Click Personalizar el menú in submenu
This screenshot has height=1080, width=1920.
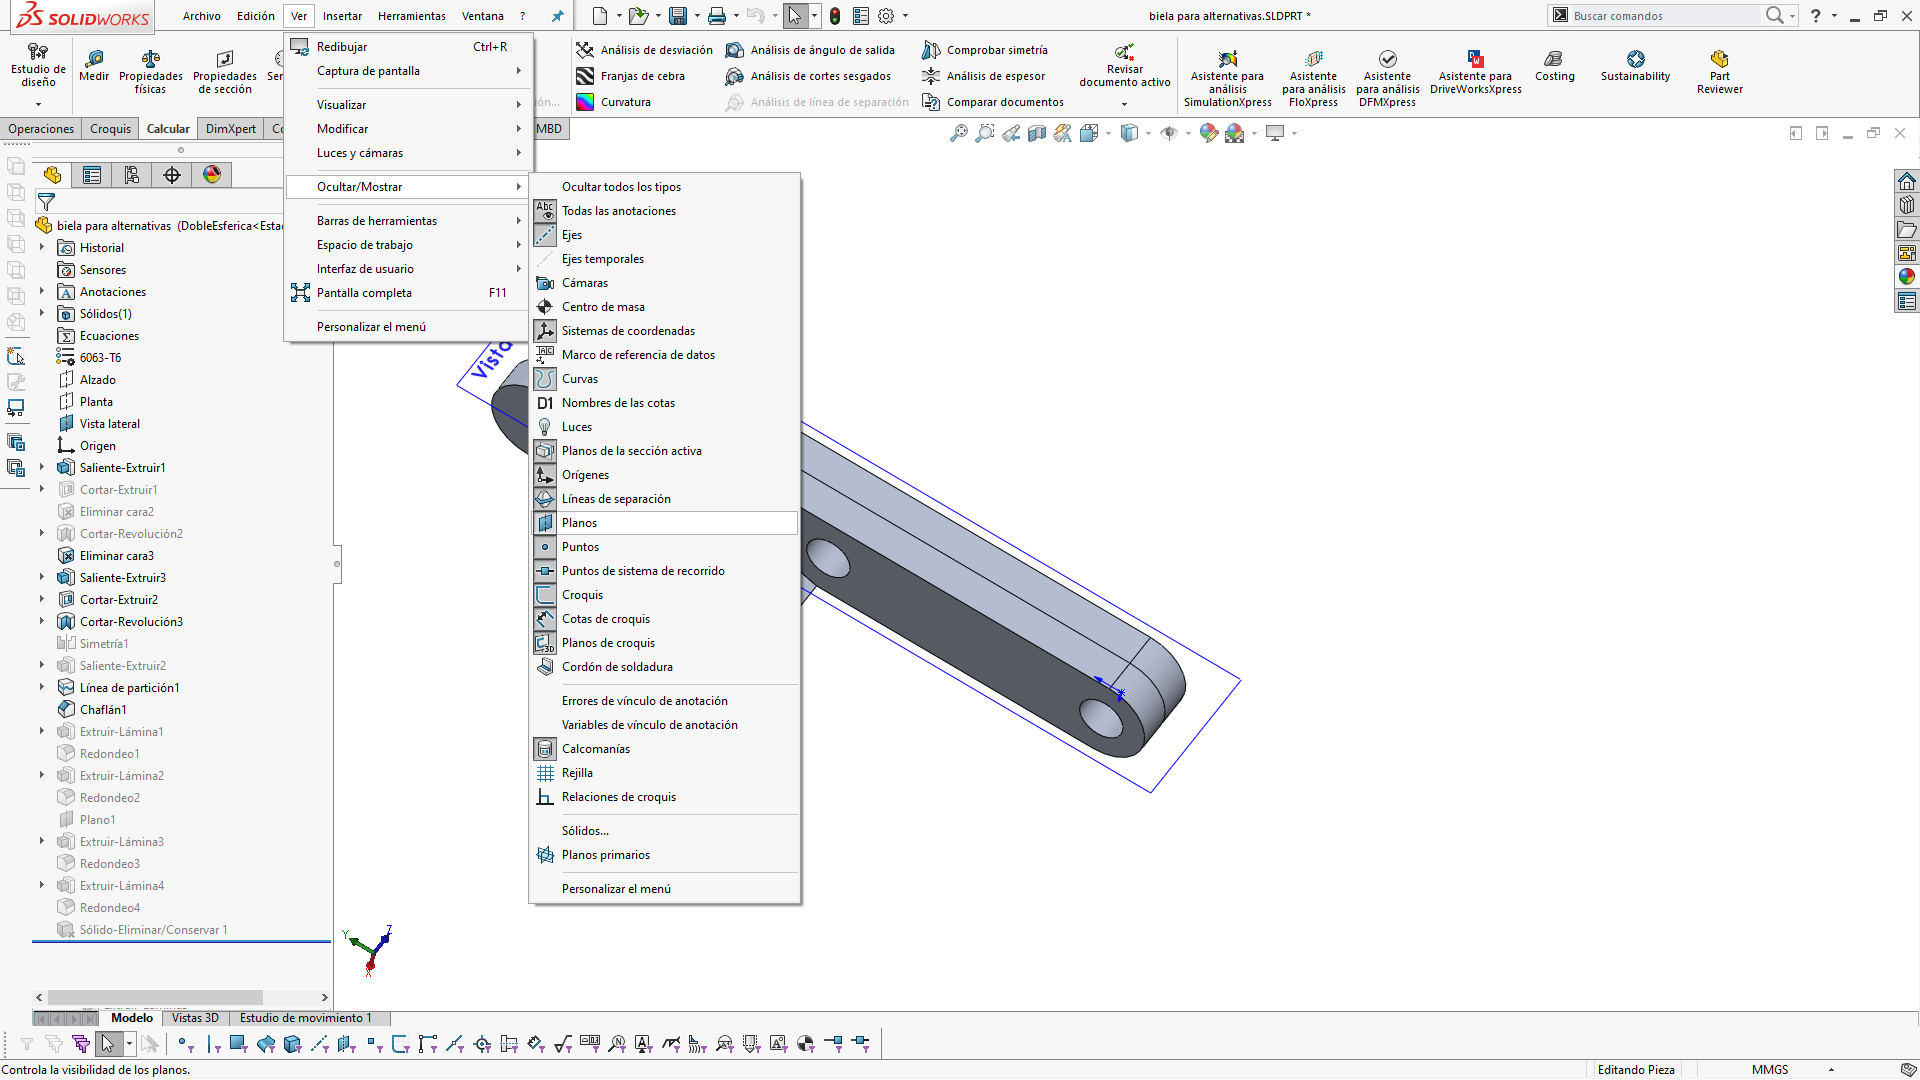616,889
